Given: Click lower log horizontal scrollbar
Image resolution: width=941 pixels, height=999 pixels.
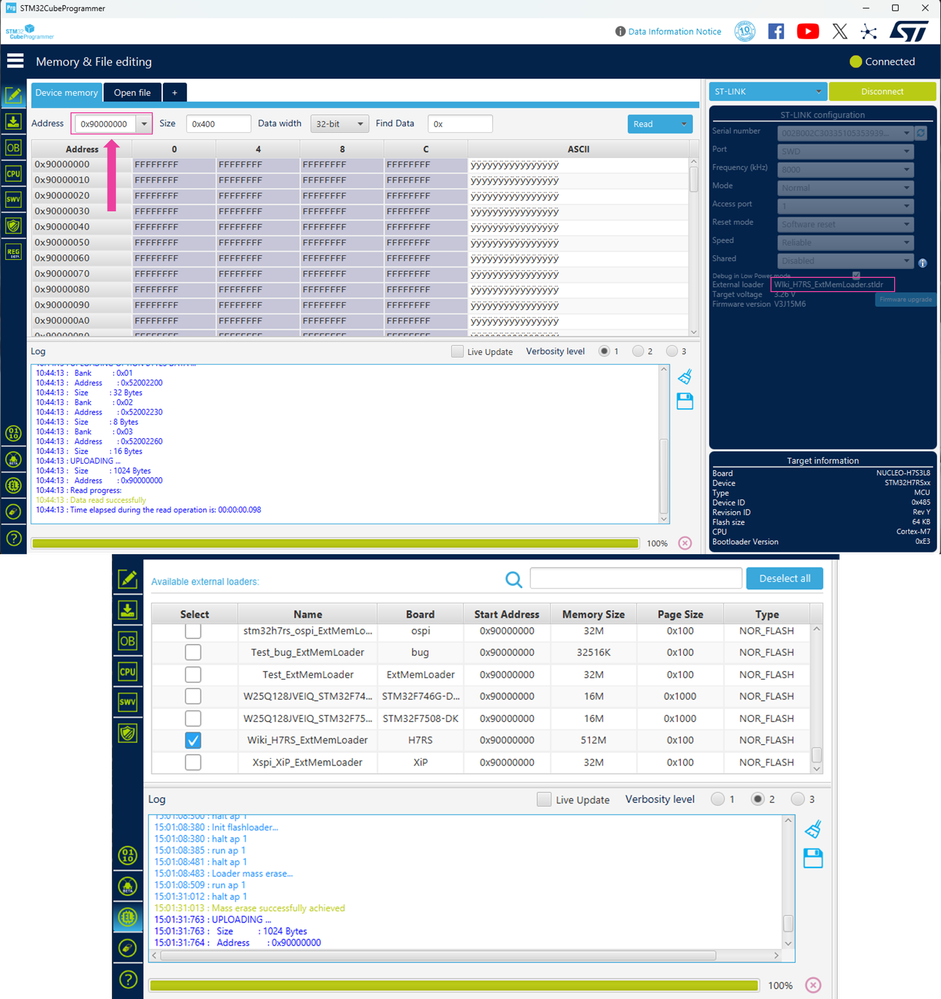Looking at the screenshot, I should 438,956.
